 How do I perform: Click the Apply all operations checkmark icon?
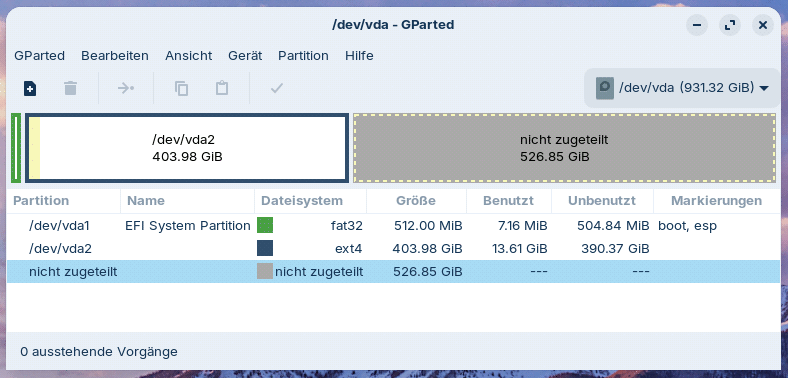point(277,88)
